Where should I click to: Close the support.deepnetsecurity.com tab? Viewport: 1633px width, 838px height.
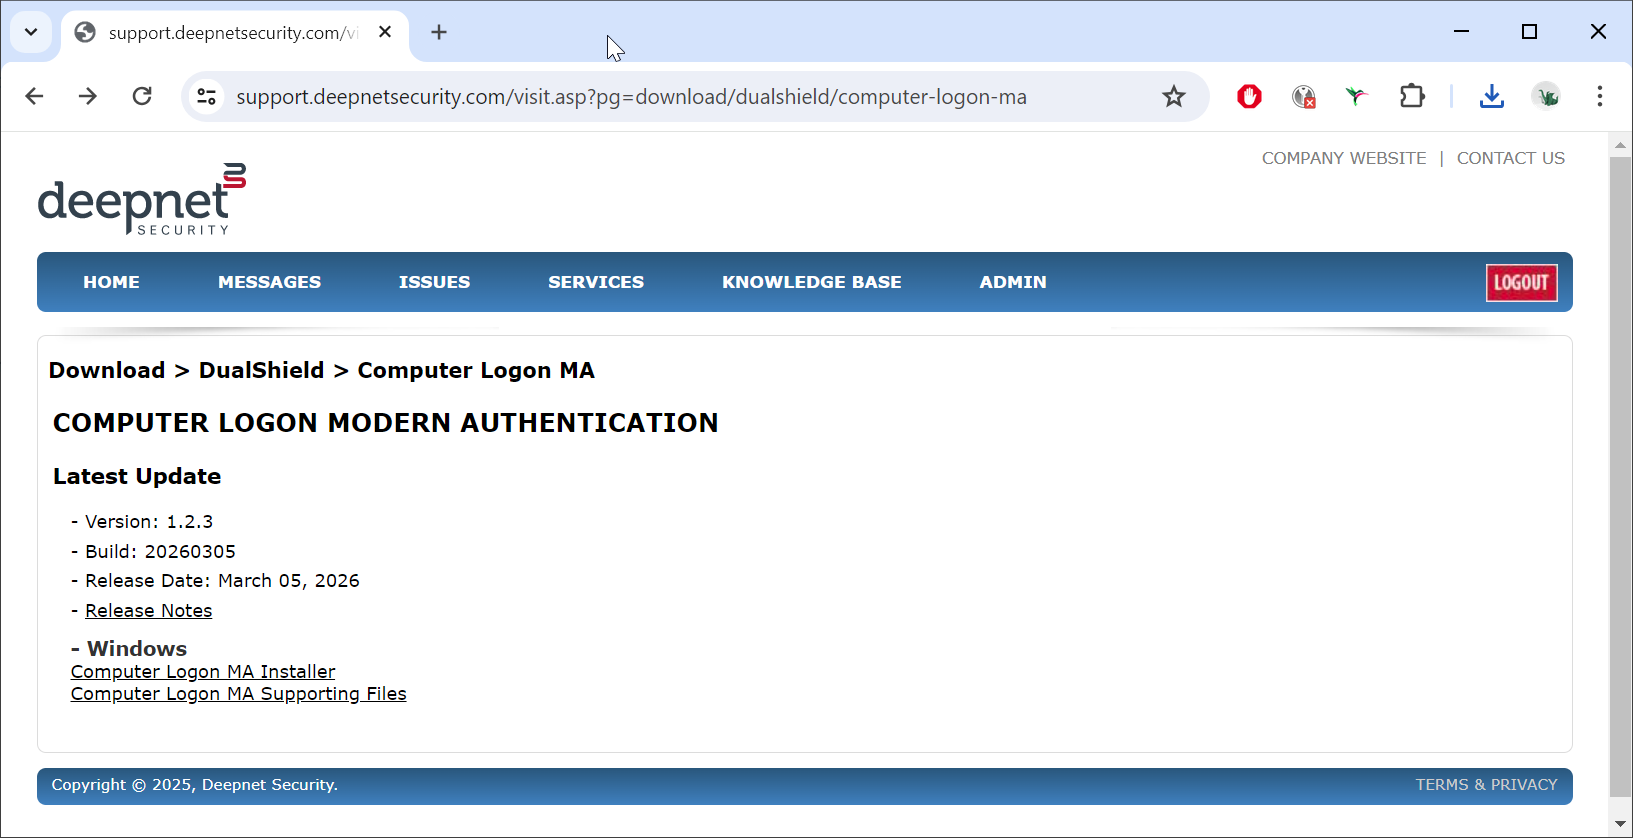[385, 32]
